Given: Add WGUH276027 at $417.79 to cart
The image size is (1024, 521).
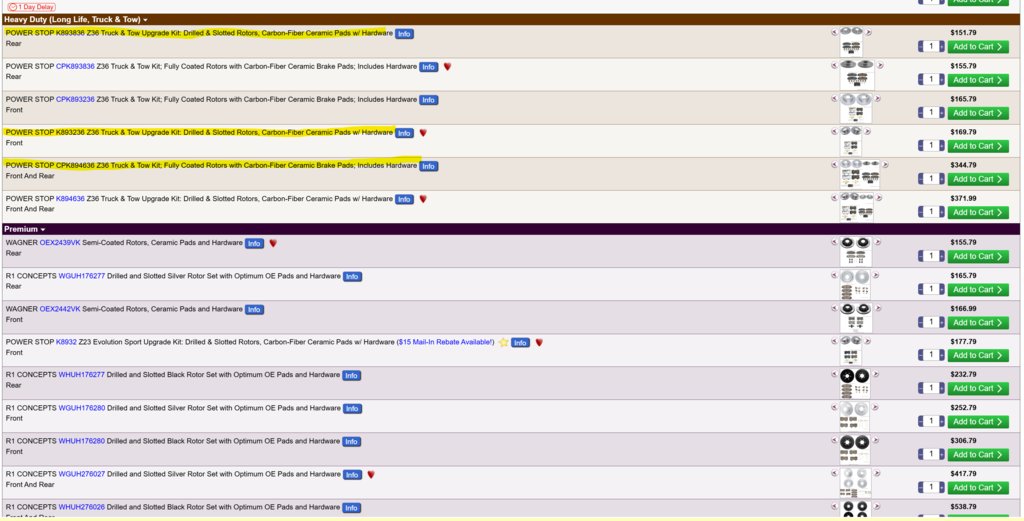Looking at the screenshot, I should (x=978, y=488).
